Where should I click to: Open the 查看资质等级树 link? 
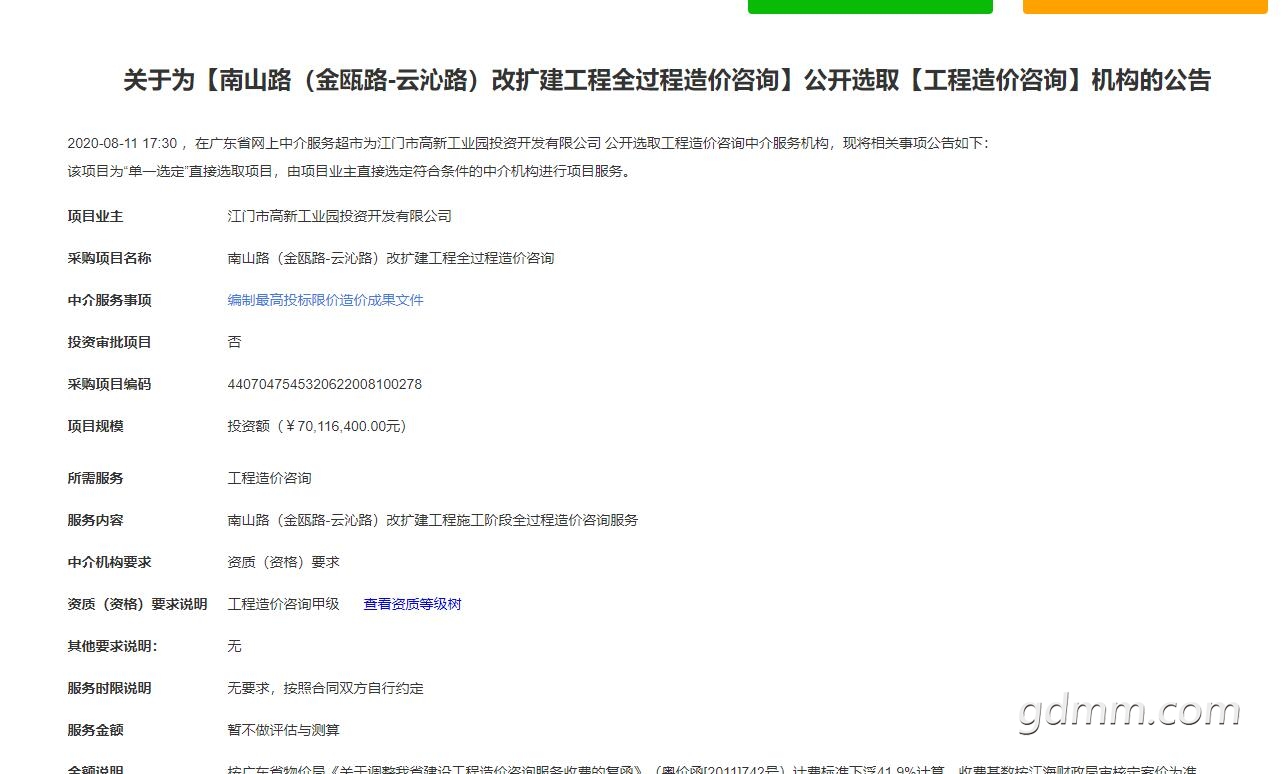[x=411, y=604]
